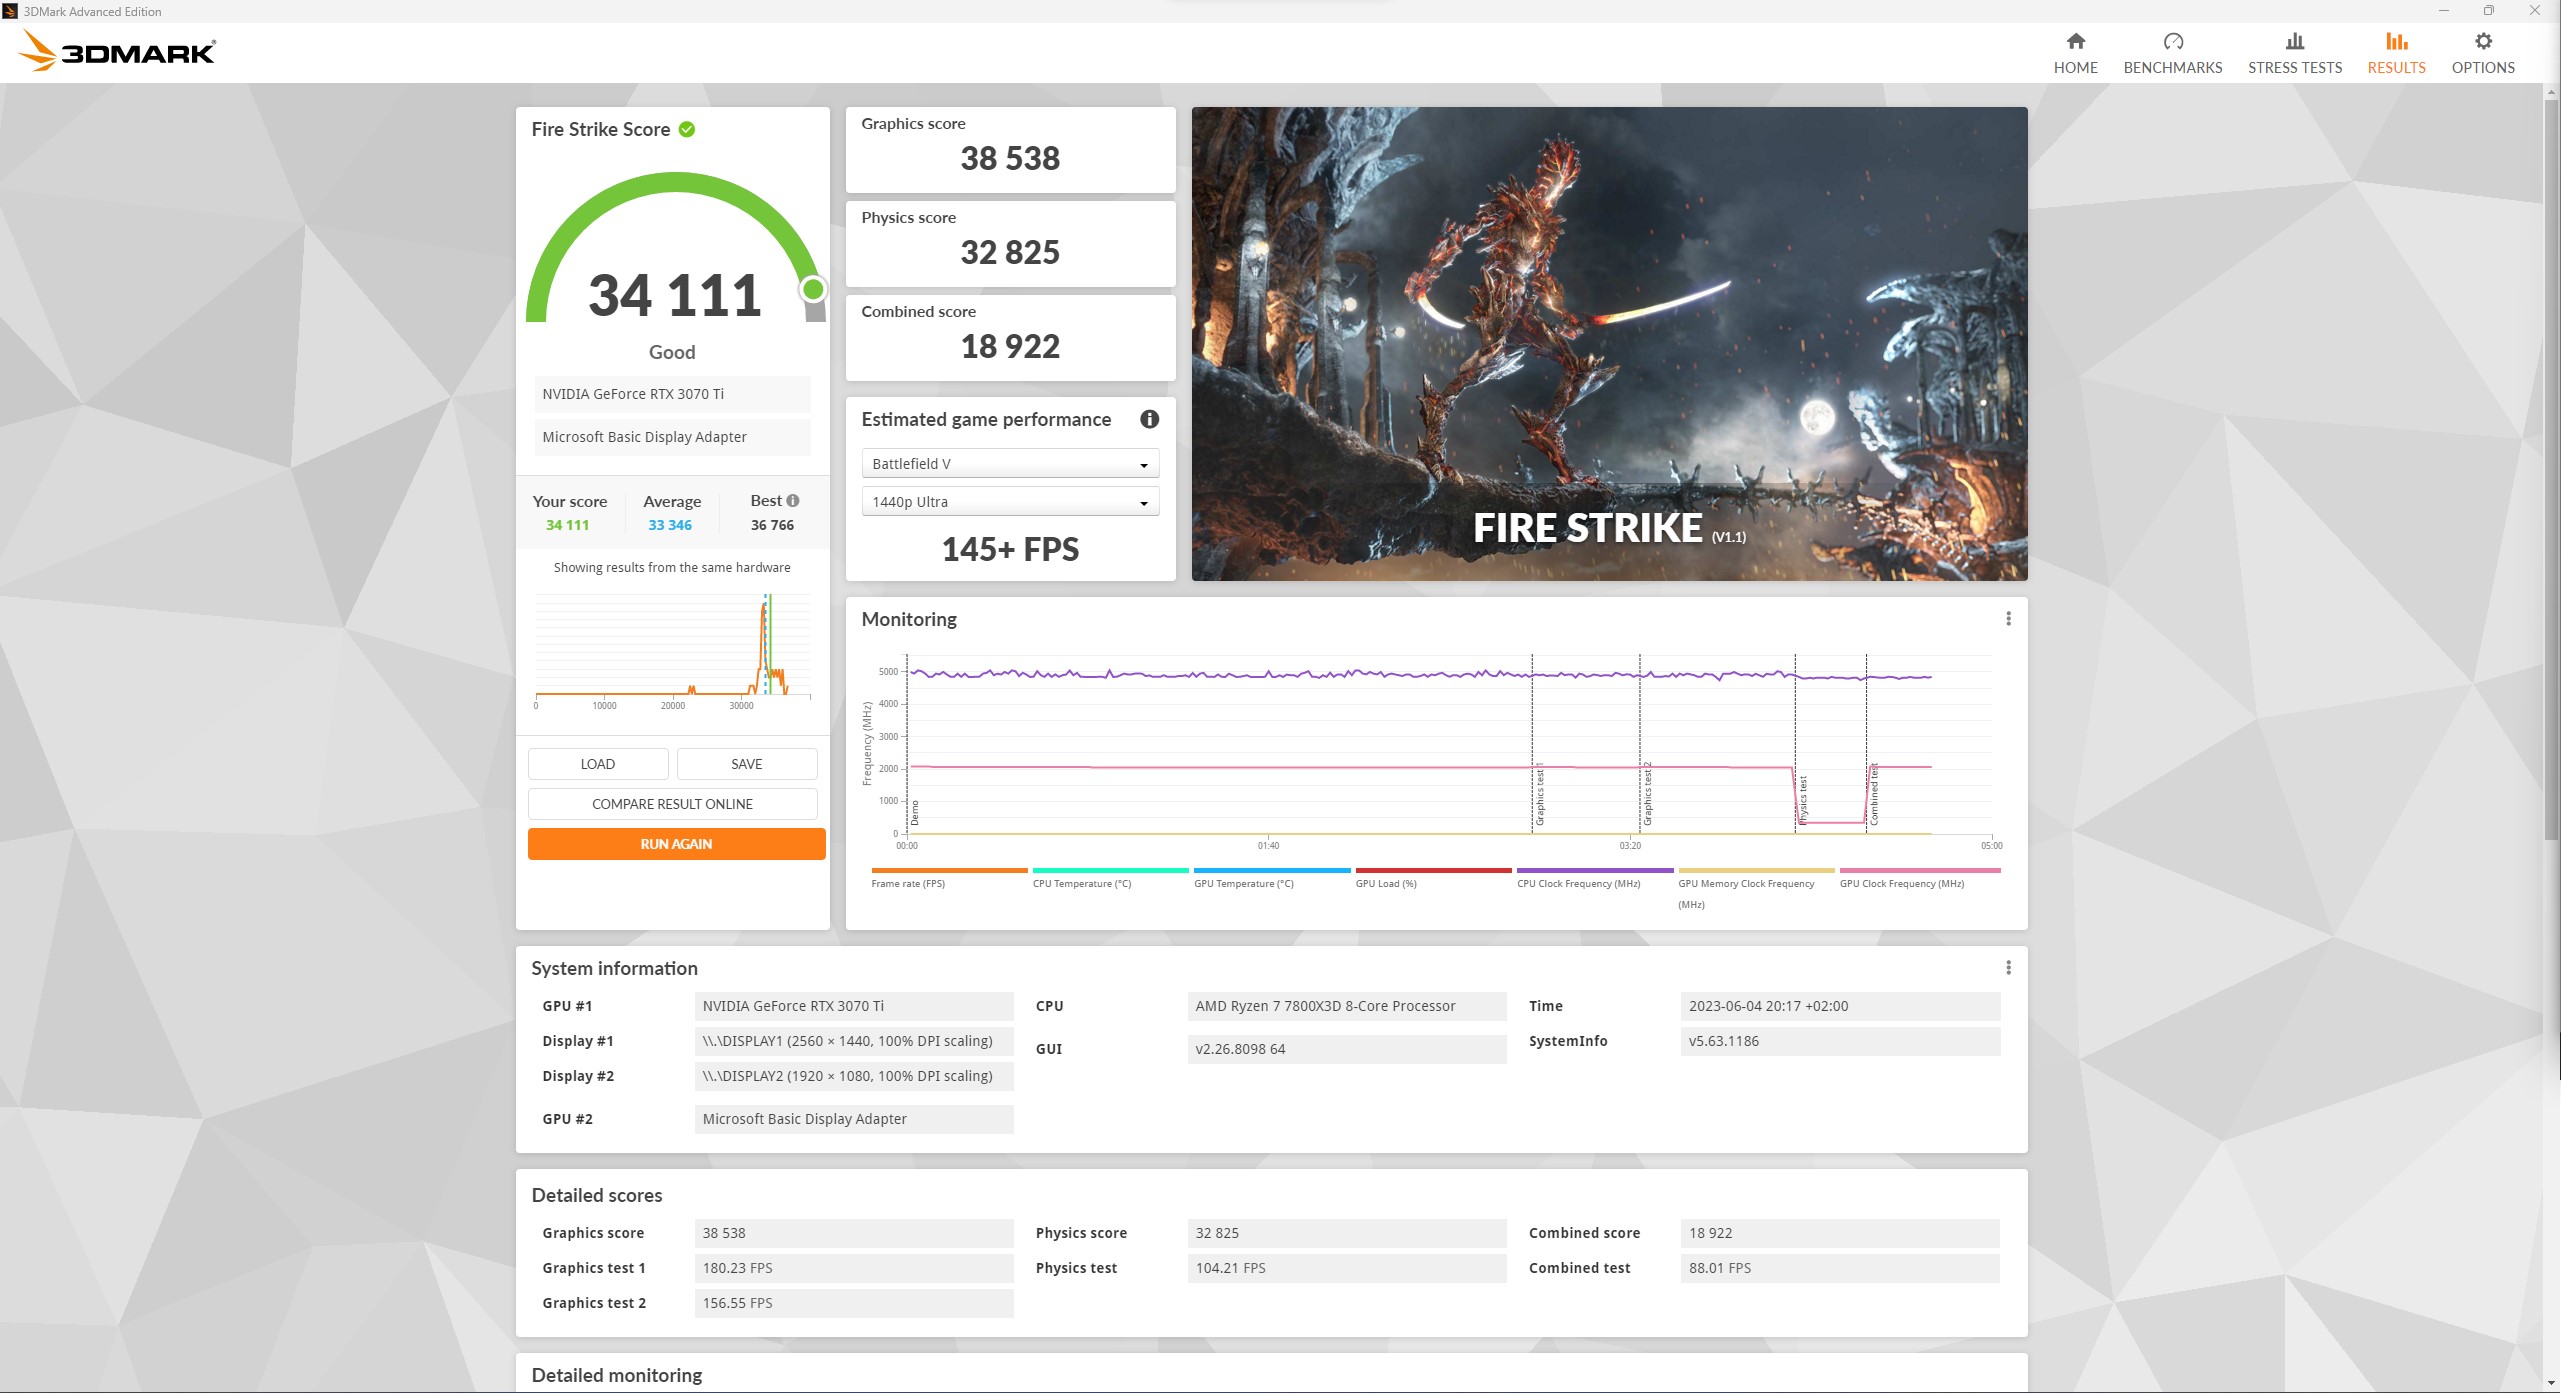The image size is (2561, 1393).
Task: Open the System information three-dot menu
Action: pos(2007,968)
